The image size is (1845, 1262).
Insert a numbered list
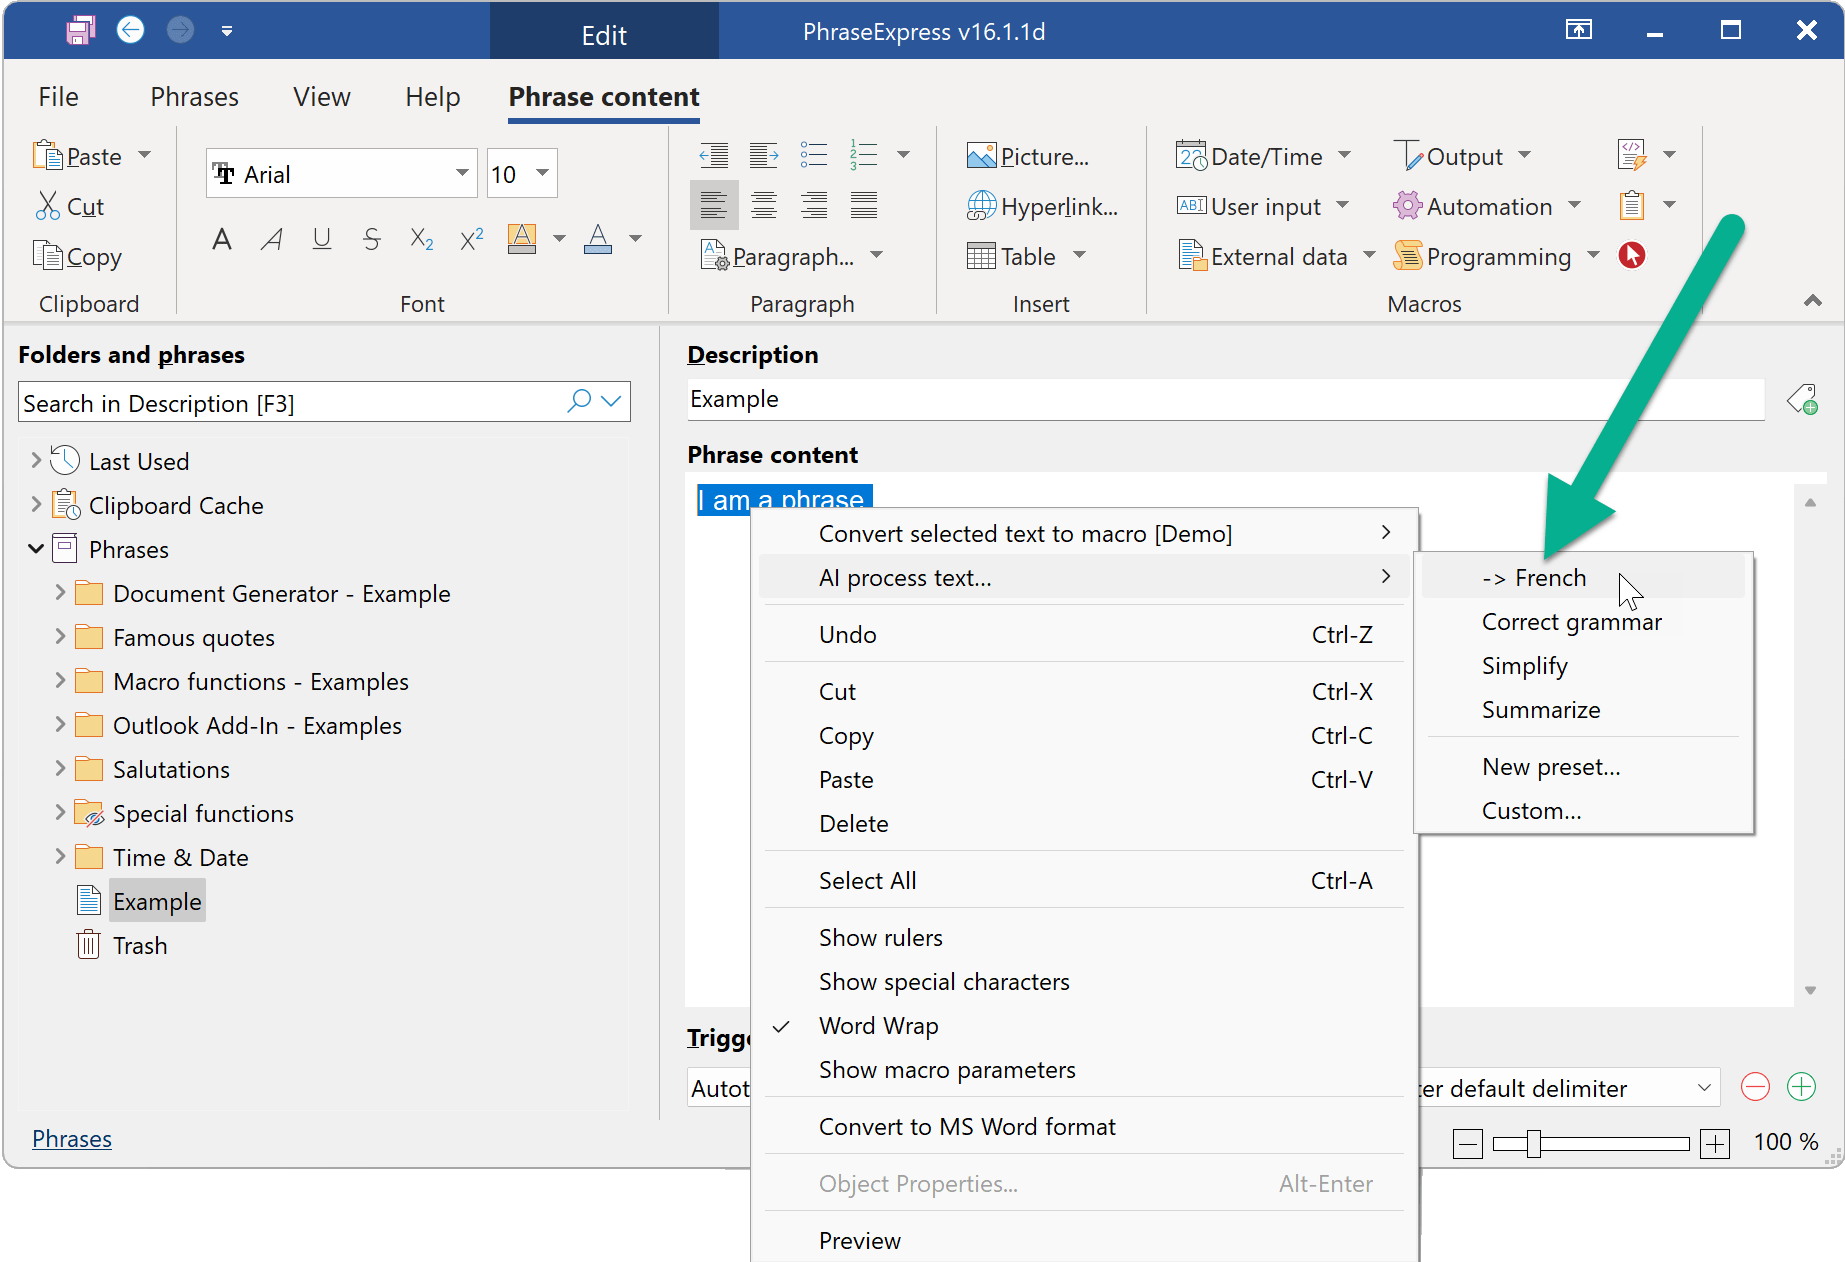863,155
